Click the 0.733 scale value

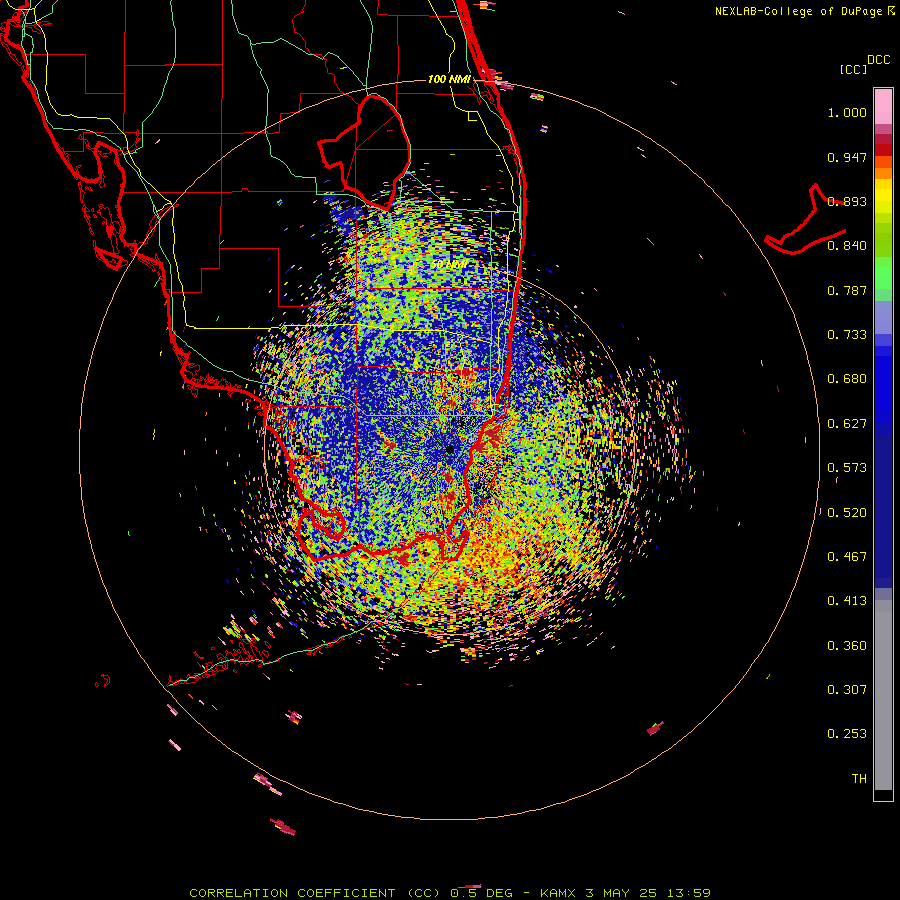click(847, 335)
